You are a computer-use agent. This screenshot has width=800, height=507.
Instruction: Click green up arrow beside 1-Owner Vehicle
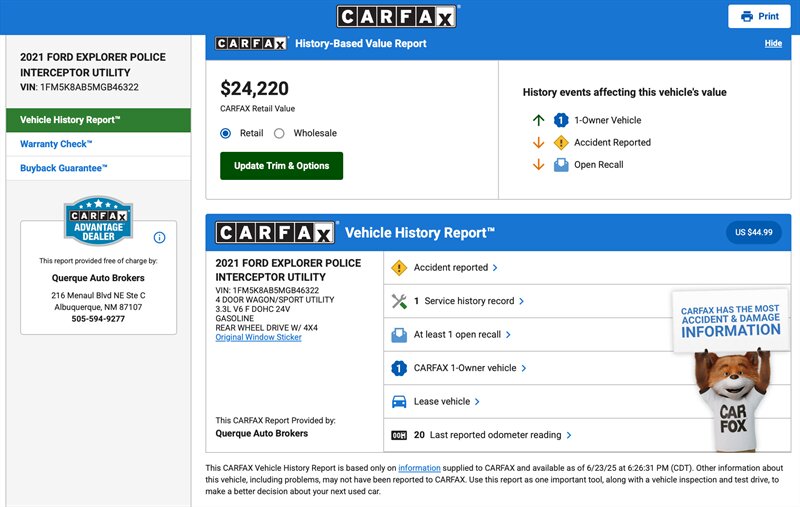(538, 120)
